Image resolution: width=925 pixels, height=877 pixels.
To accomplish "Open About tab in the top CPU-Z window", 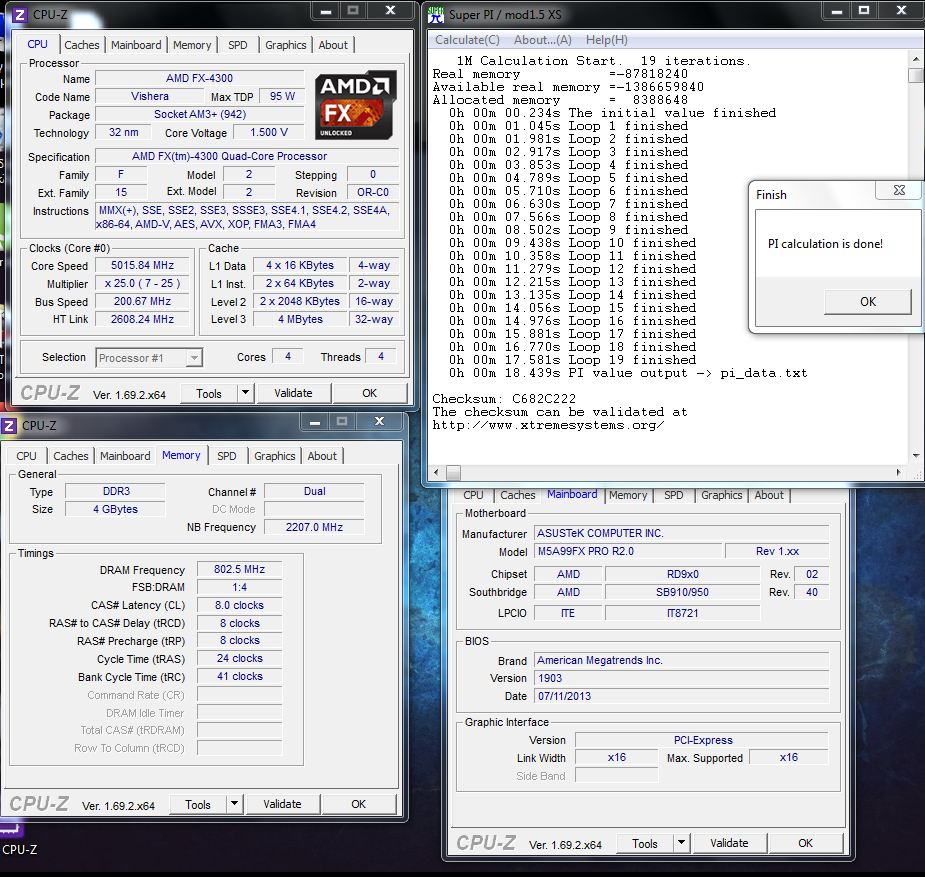I will (x=333, y=45).
